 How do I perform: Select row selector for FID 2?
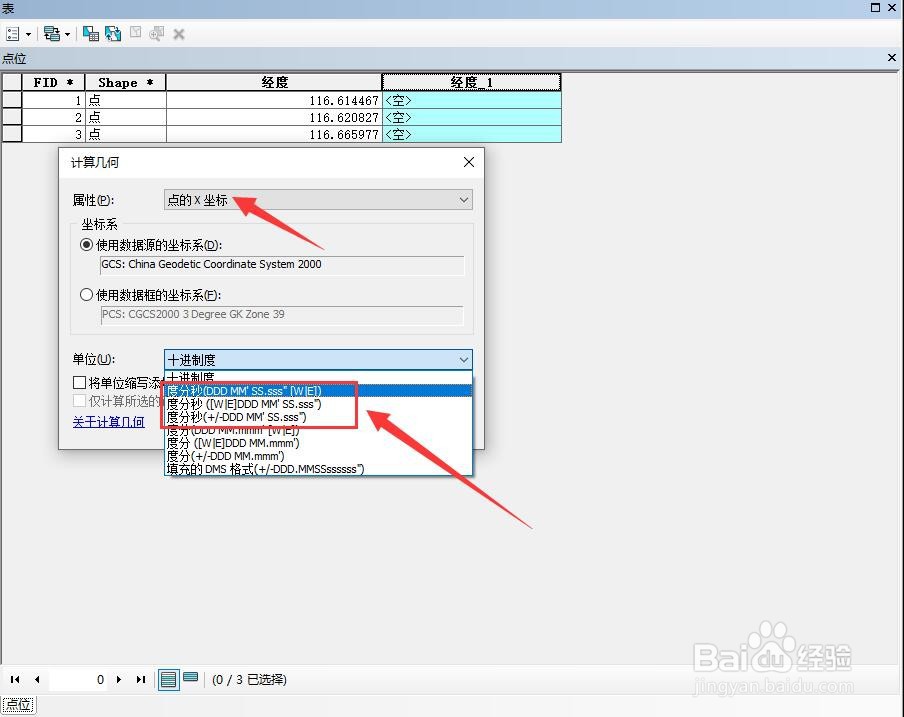[x=12, y=117]
